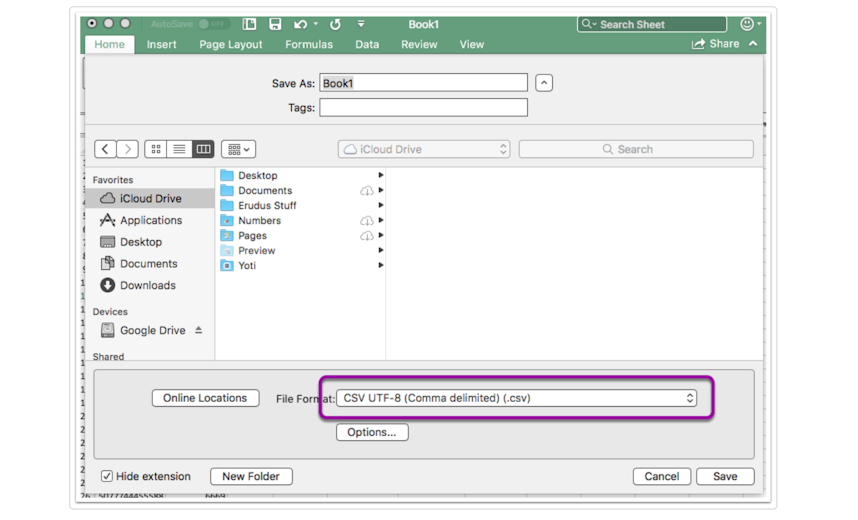Viewport: 858px width, 520px height.
Task: Expand the Erudus Stuff folder arrow
Action: (x=381, y=205)
